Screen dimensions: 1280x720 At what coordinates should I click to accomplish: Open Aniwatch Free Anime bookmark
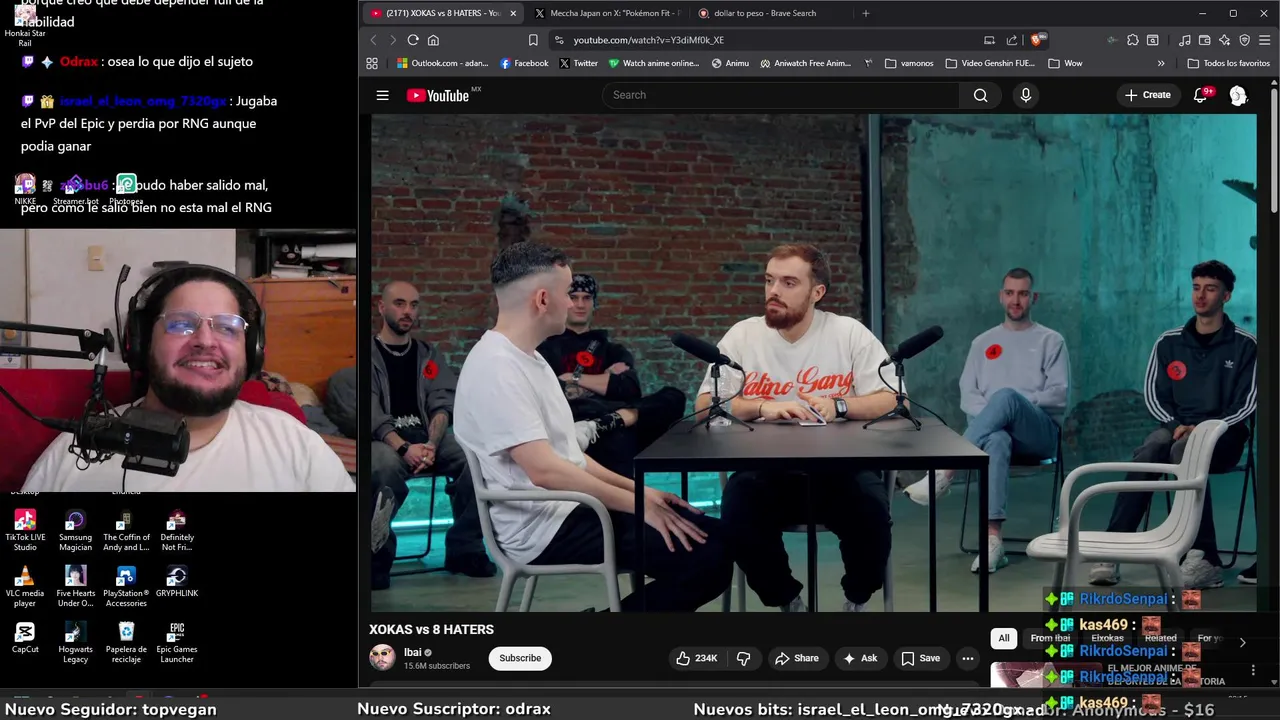point(805,63)
